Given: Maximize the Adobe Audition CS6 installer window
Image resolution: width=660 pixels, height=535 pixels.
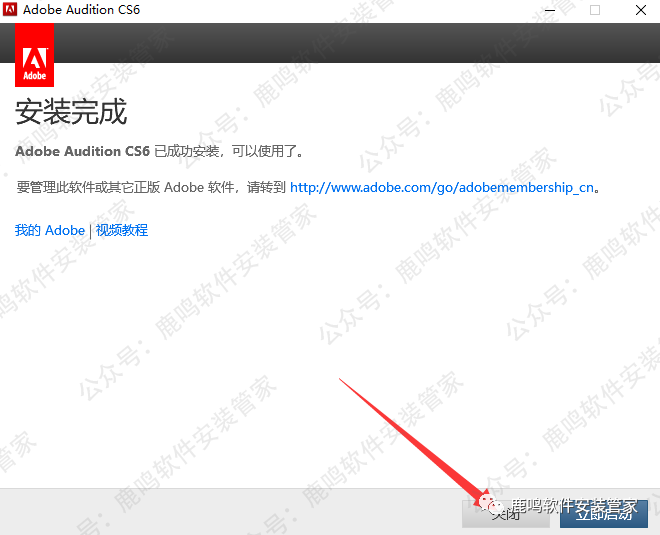Looking at the screenshot, I should 595,10.
